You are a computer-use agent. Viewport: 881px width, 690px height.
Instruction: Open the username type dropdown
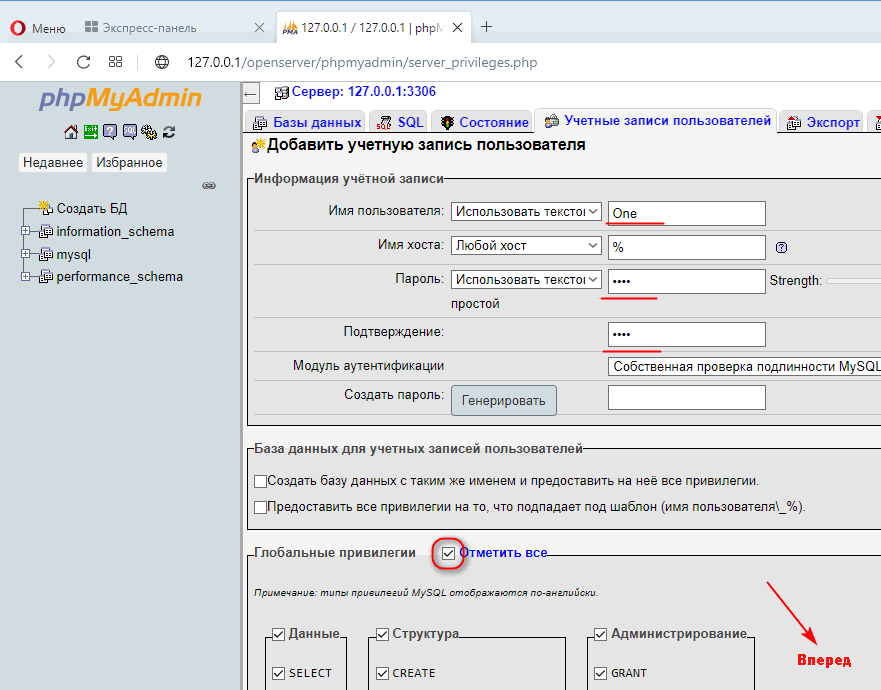coord(526,212)
